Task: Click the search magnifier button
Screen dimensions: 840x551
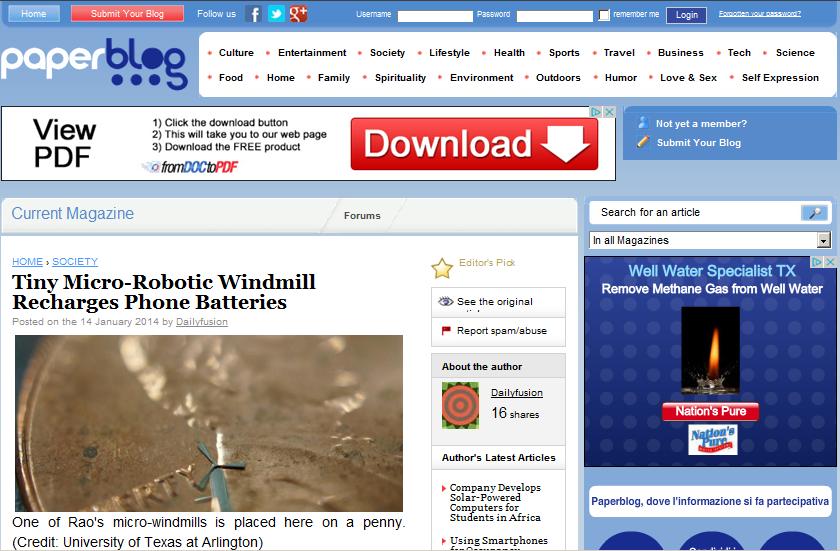Action: [815, 212]
